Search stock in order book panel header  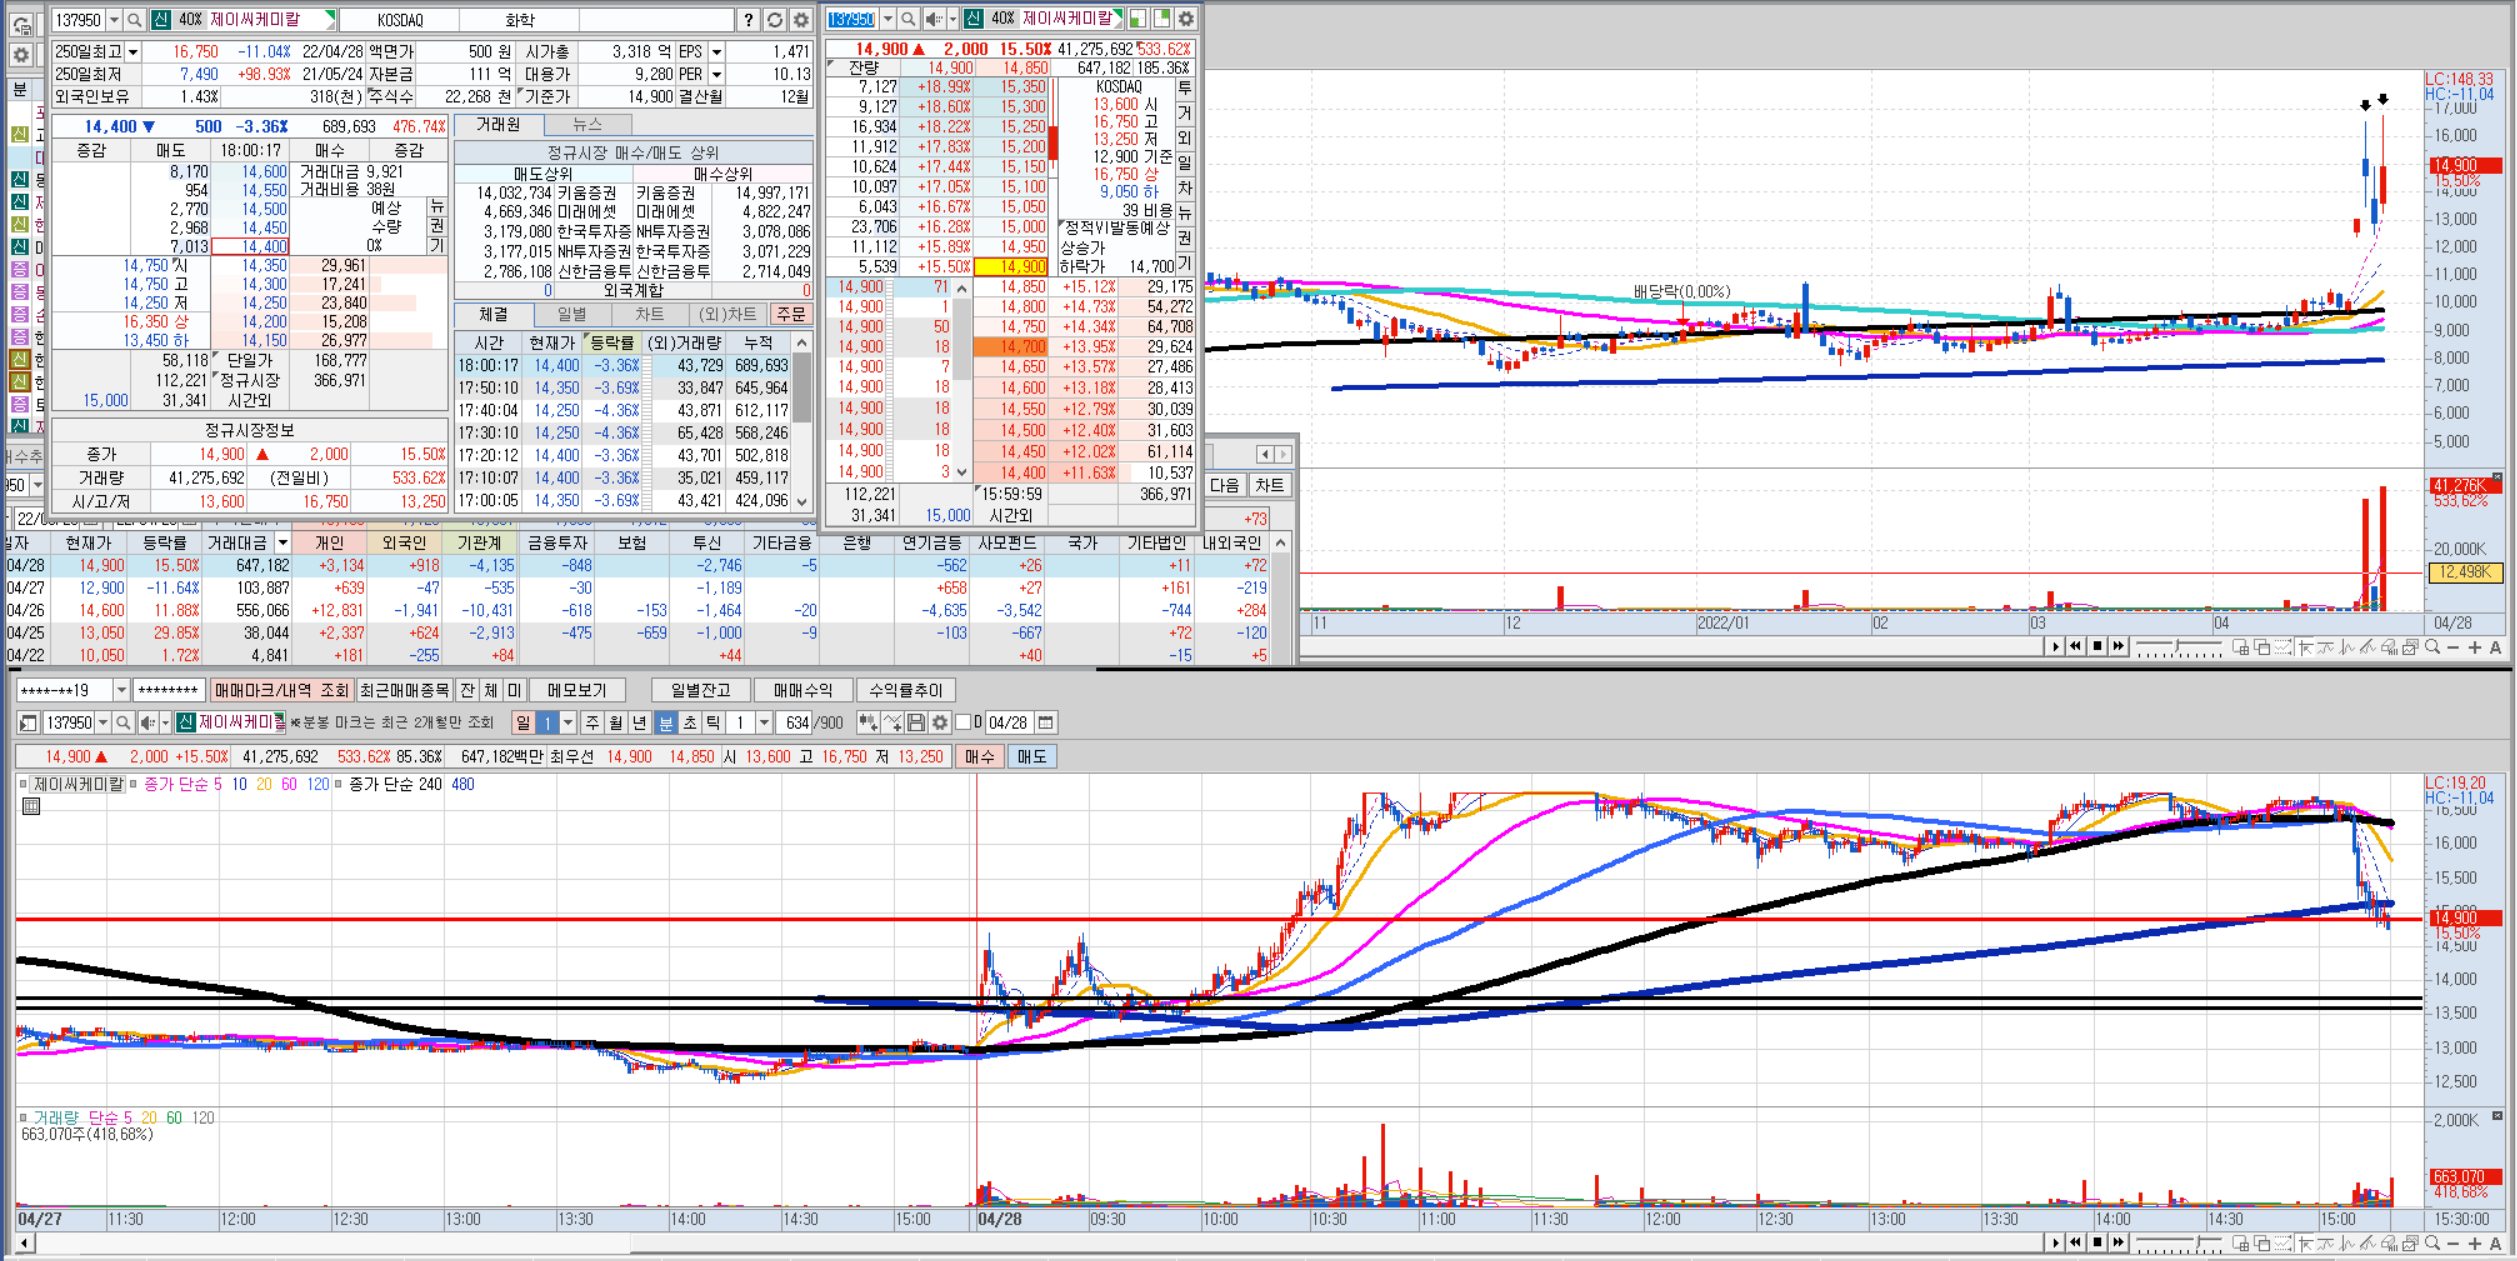pyautogui.click(x=908, y=19)
